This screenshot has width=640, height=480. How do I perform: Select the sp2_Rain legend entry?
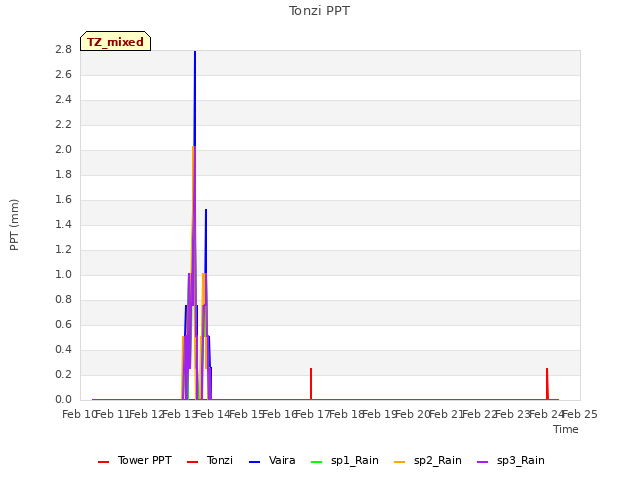click(427, 460)
